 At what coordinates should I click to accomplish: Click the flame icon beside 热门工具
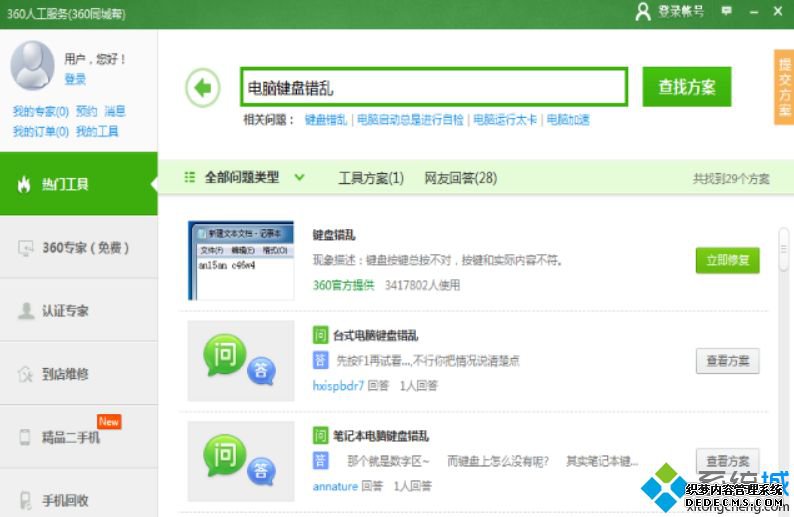(24, 184)
